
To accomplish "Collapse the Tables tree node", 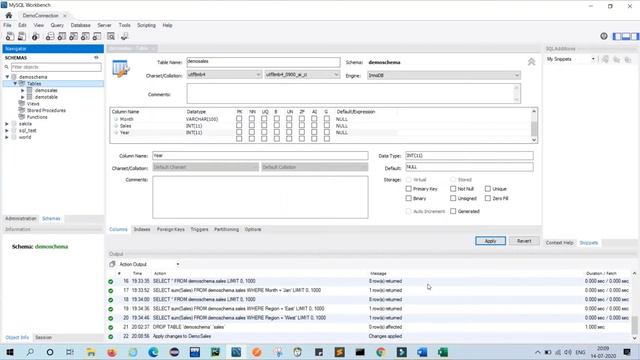I will (x=15, y=83).
